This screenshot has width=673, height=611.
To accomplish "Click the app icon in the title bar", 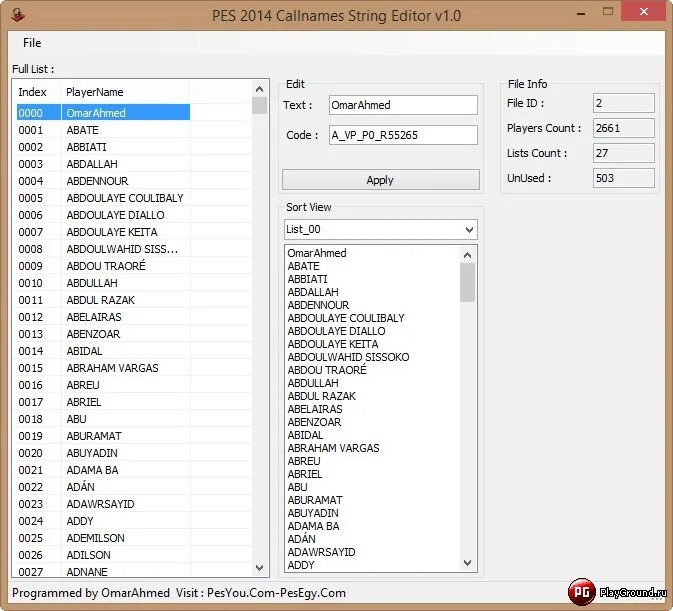I will click(x=18, y=15).
